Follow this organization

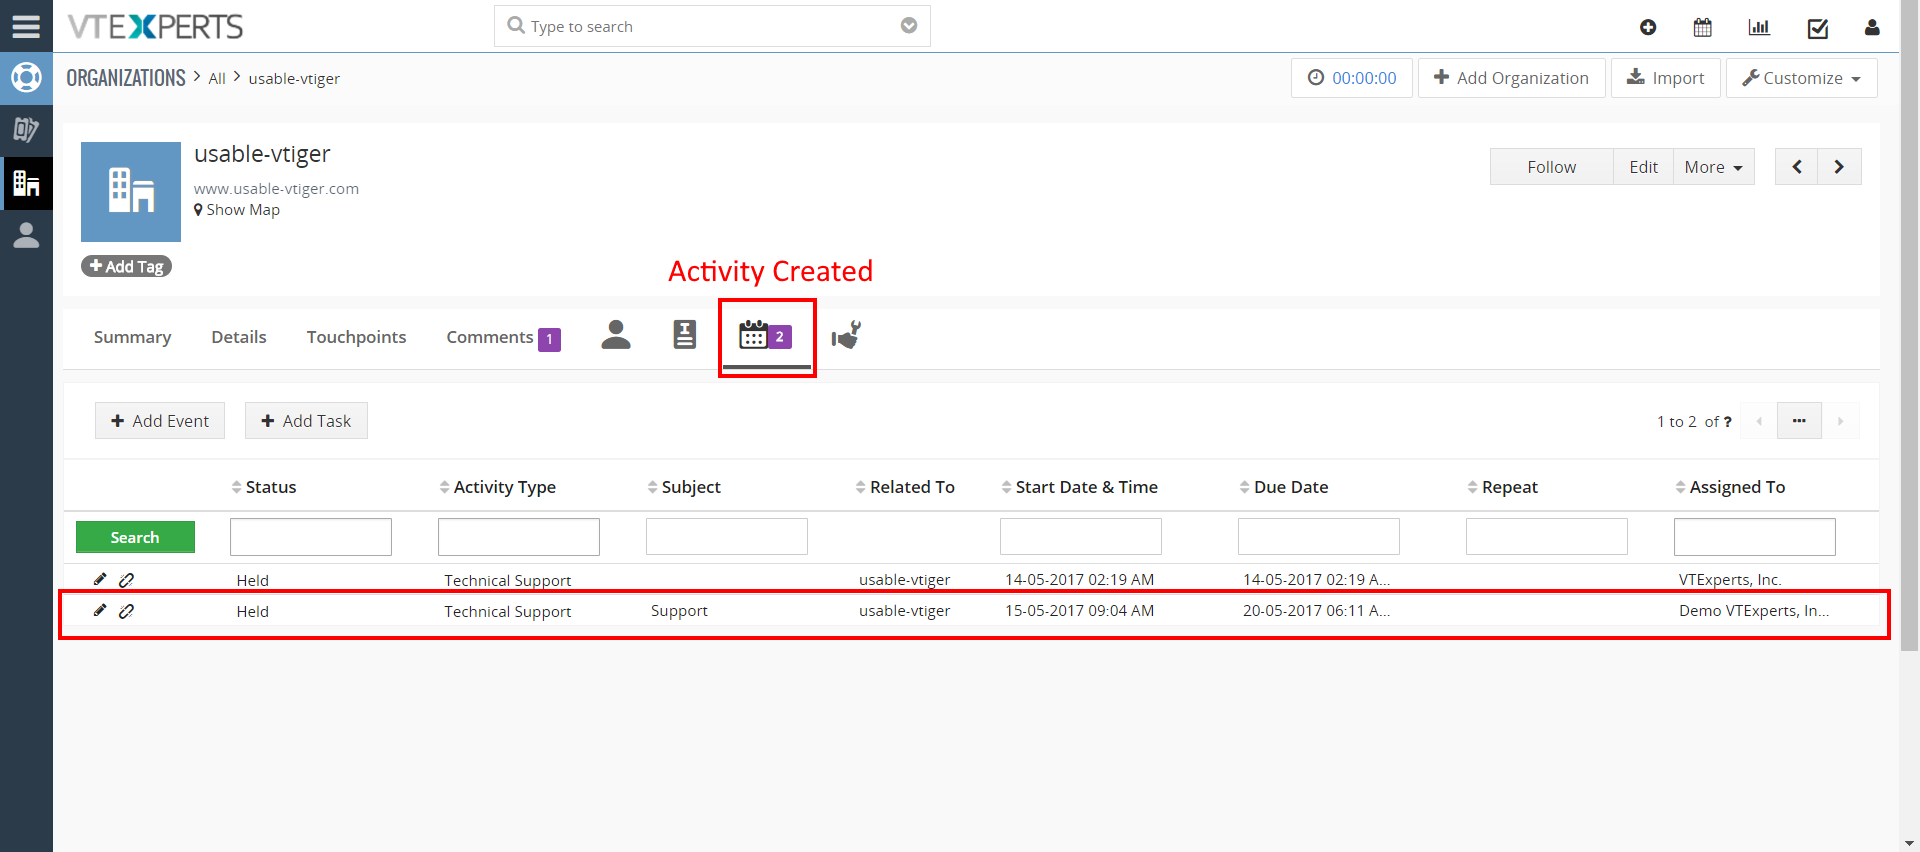[x=1551, y=167]
